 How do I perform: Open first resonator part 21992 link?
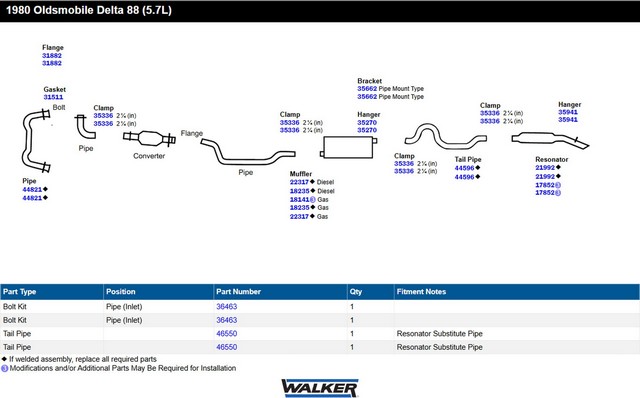(x=545, y=168)
